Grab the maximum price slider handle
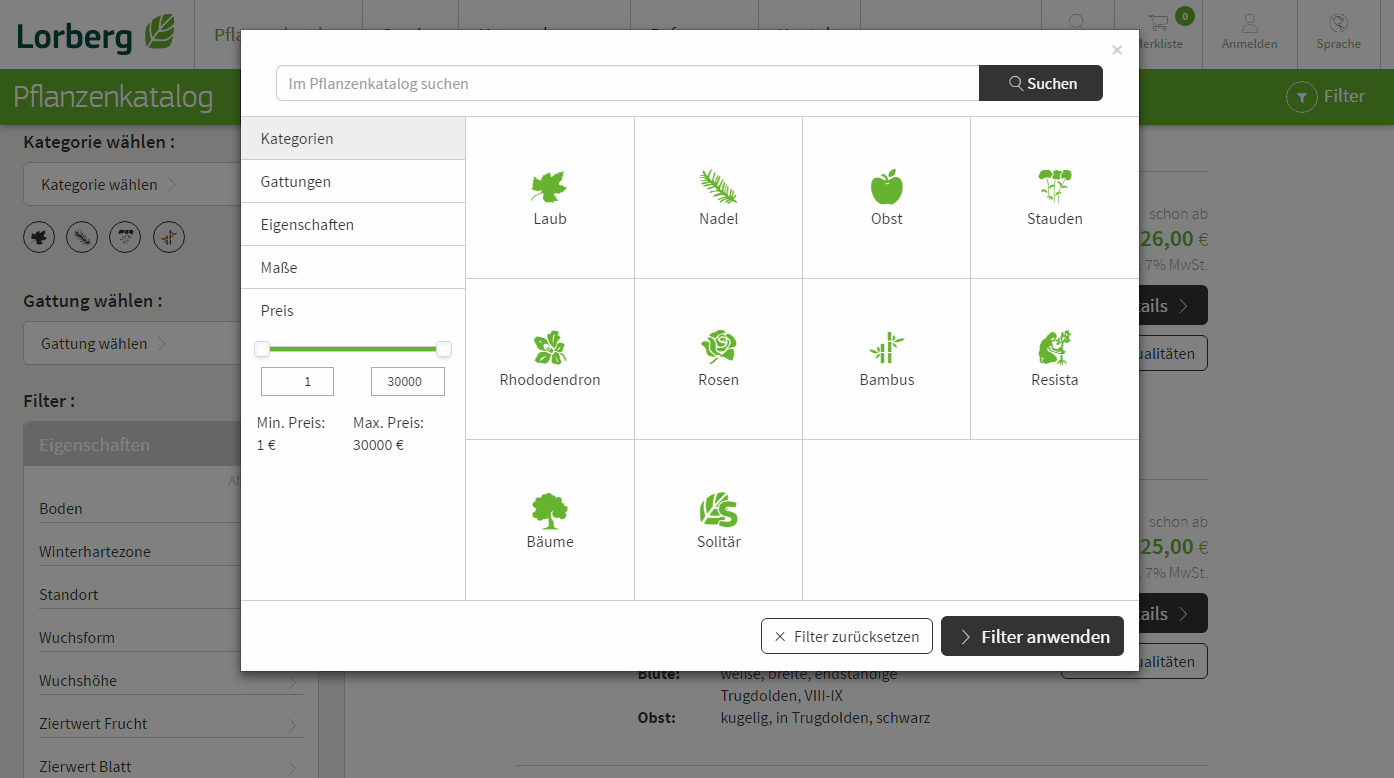 [444, 349]
